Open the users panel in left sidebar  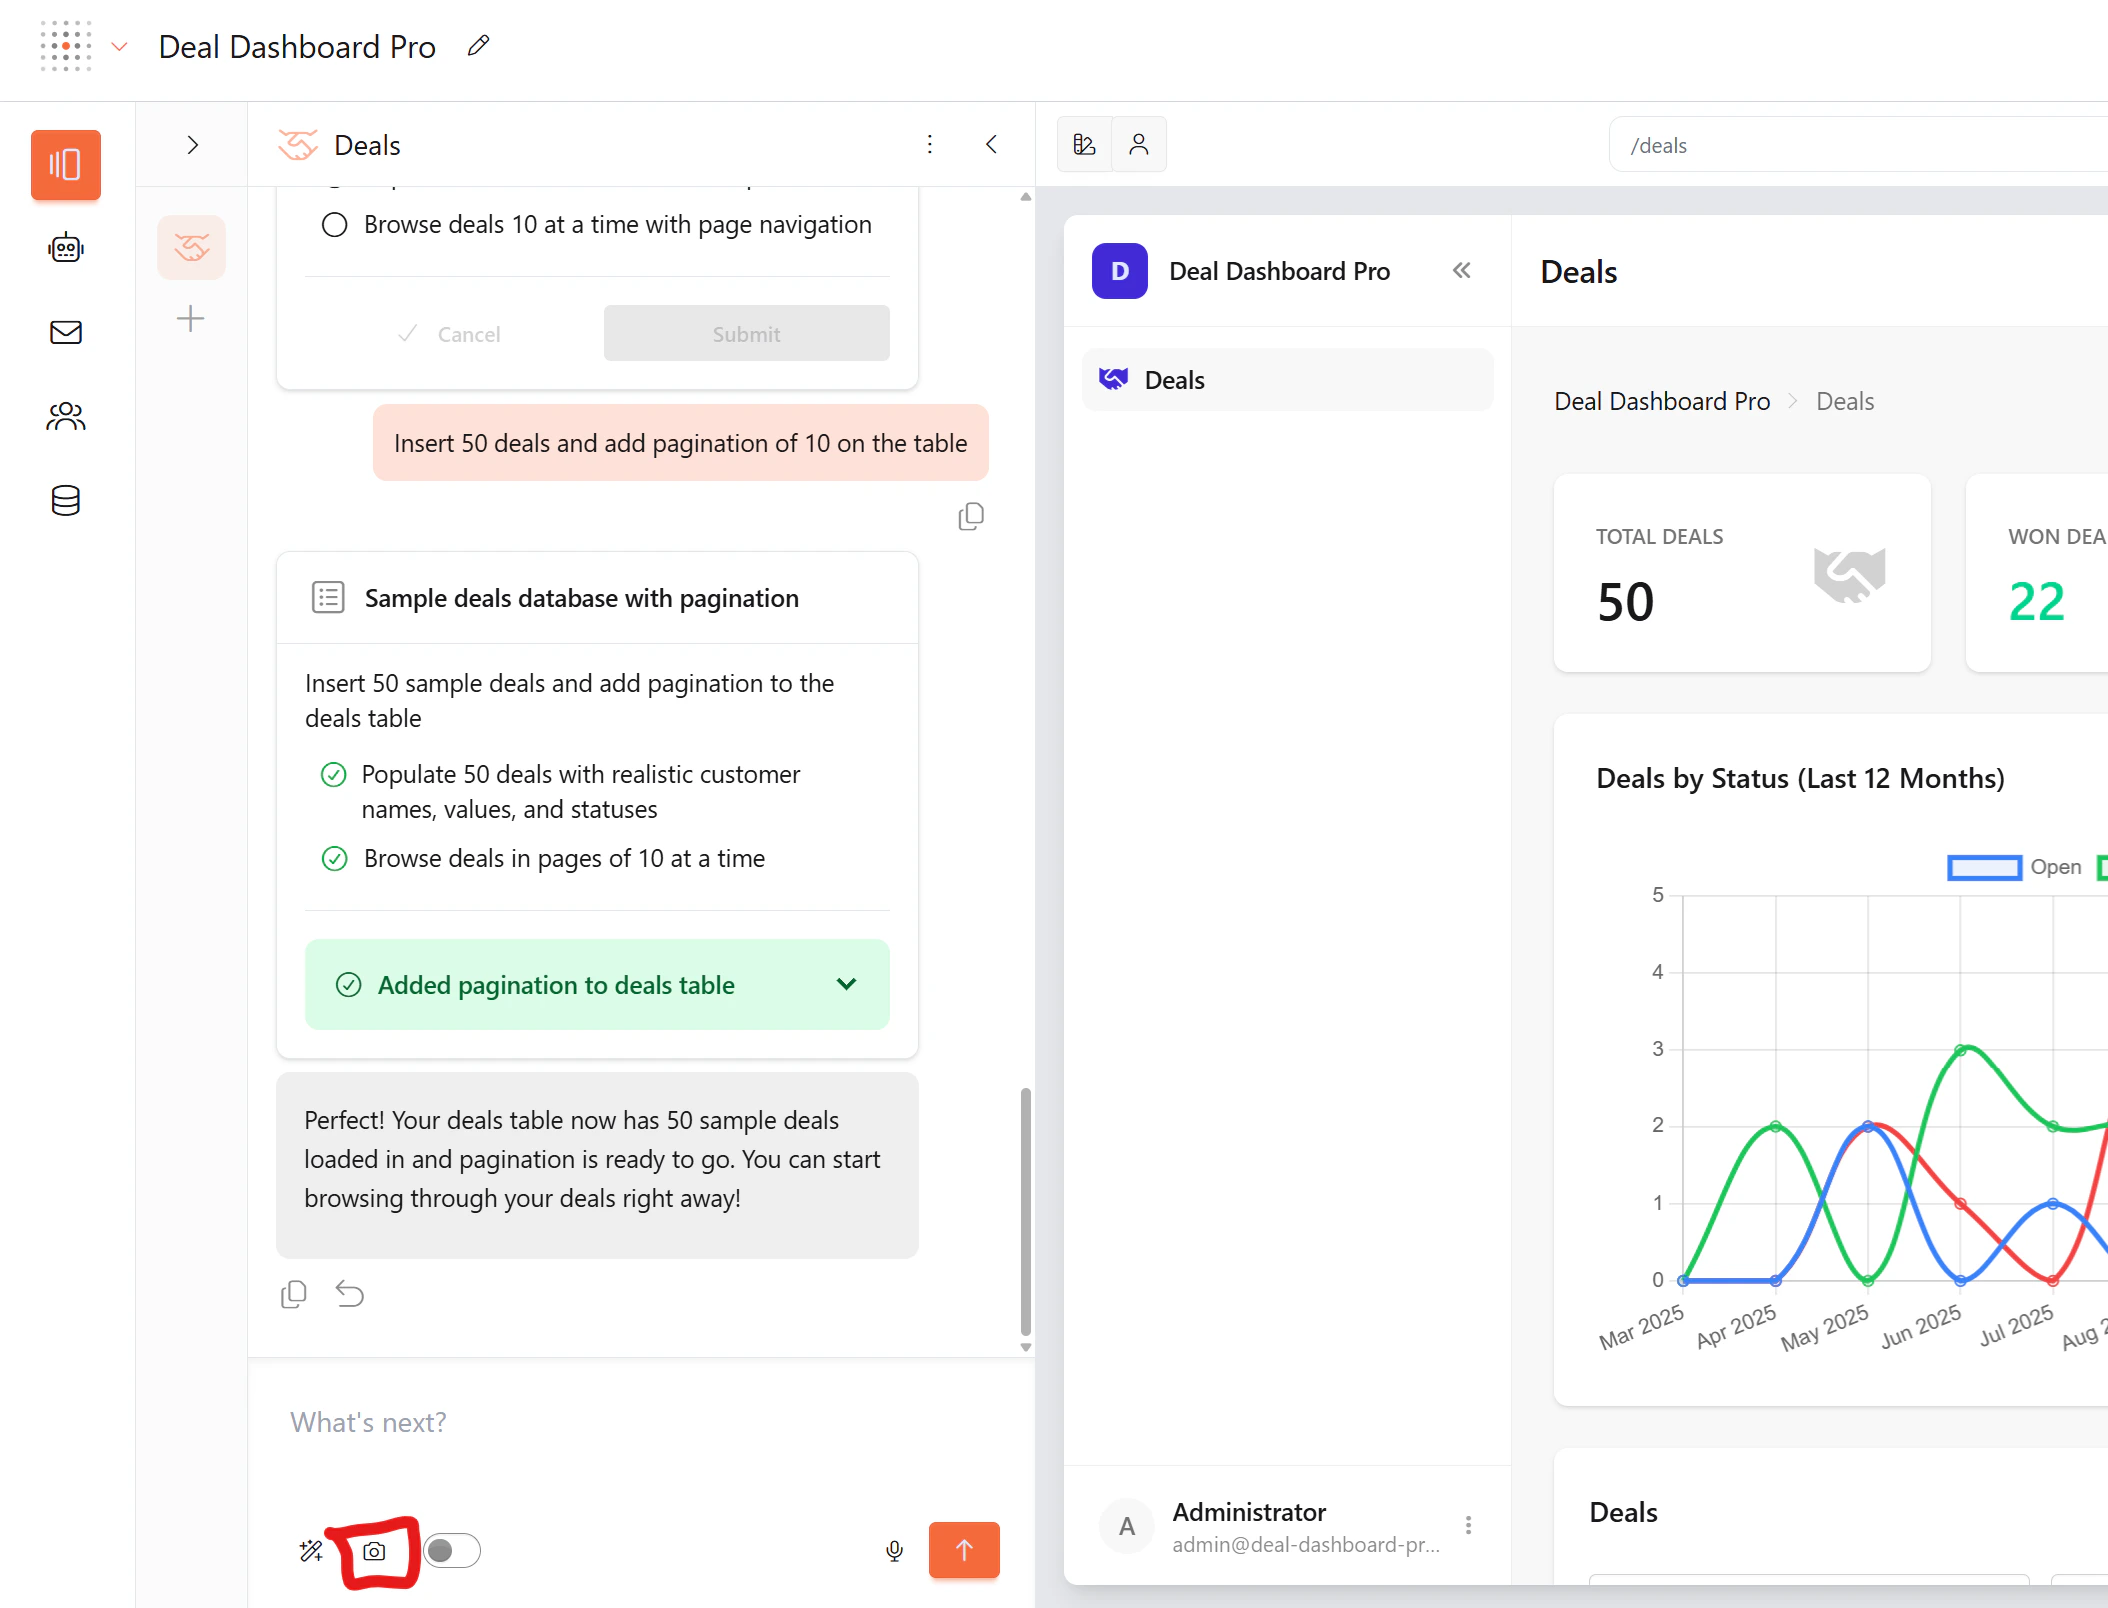point(65,416)
